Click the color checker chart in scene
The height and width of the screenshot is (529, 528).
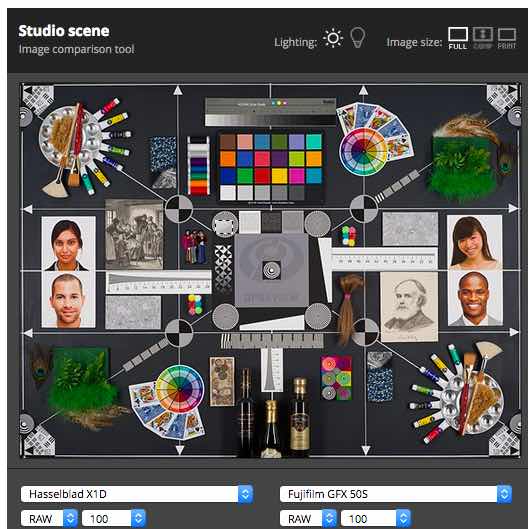pos(271,166)
